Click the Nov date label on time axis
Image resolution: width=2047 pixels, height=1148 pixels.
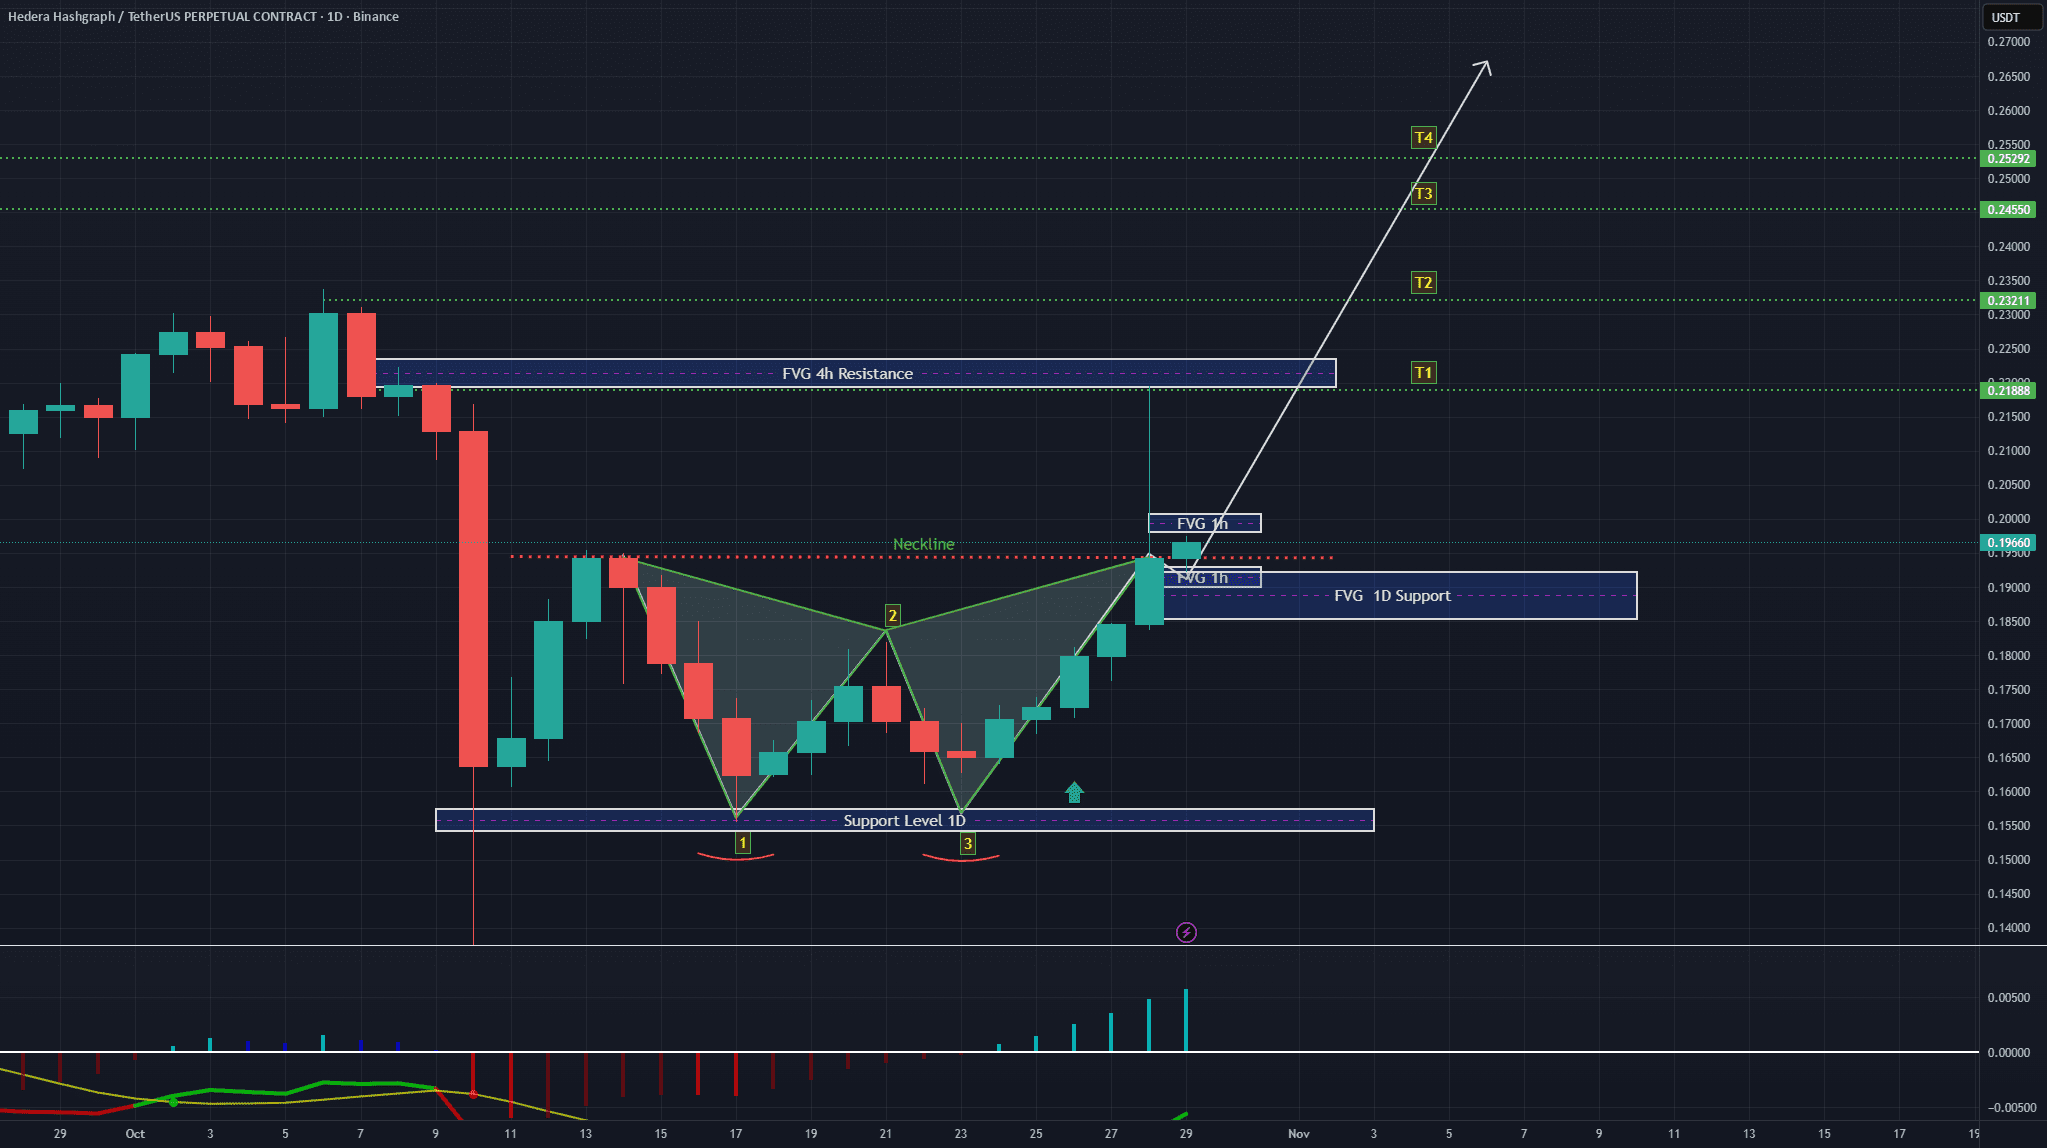coord(1298,1133)
